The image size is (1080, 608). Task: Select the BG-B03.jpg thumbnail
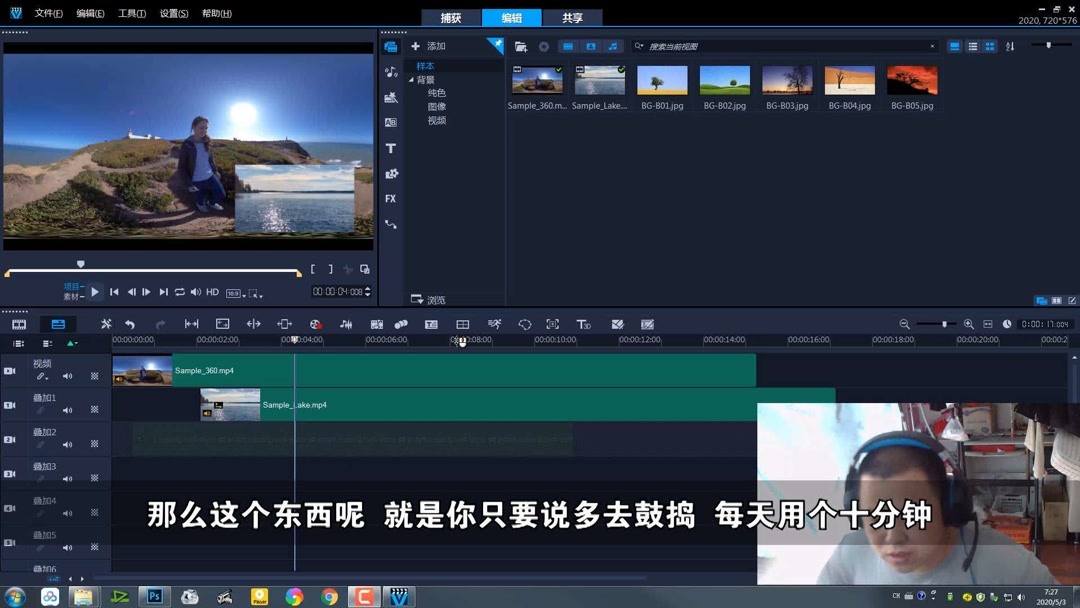point(786,80)
